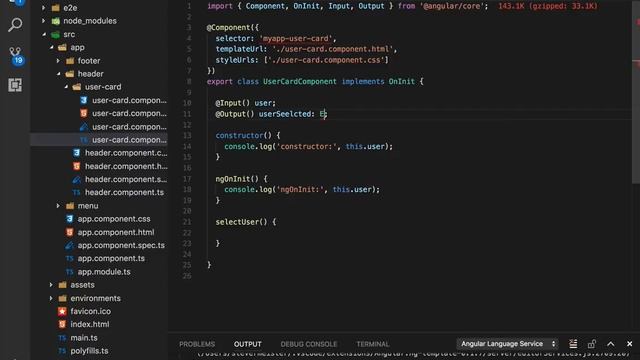Collapse the src folder arrow
Image resolution: width=640 pixels, height=360 pixels.
pyautogui.click(x=44, y=34)
